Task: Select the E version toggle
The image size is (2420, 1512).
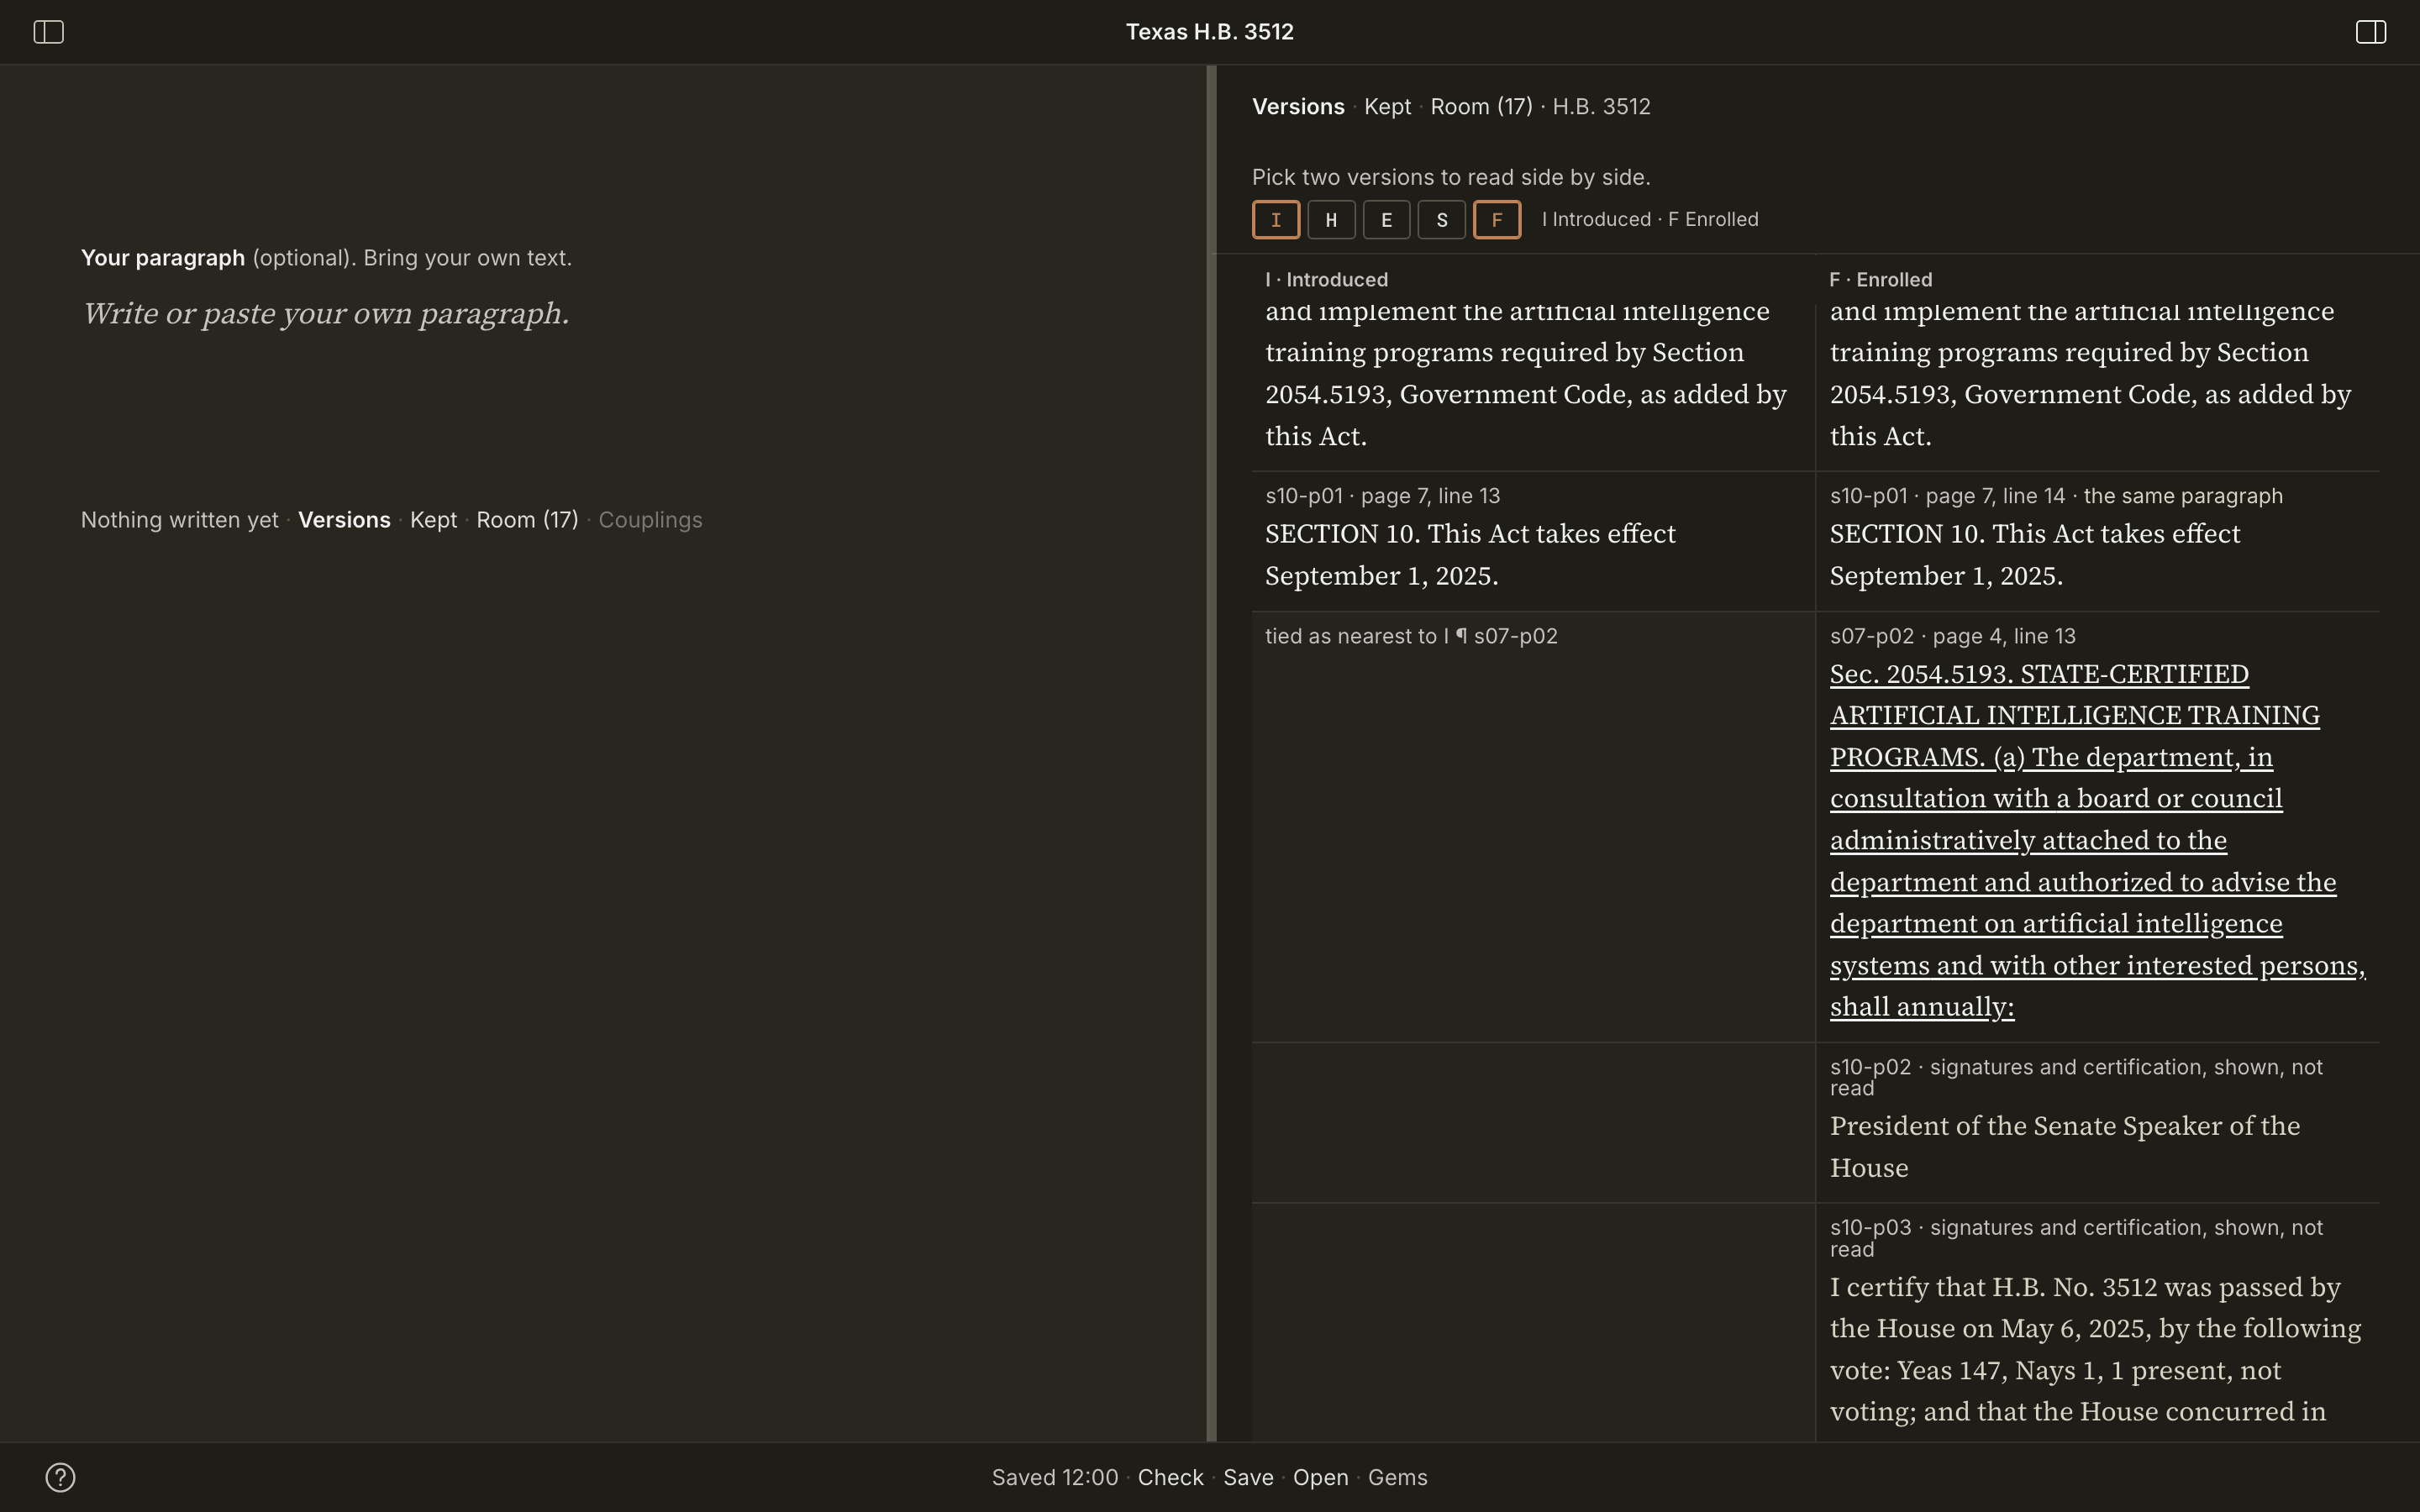Action: tap(1386, 220)
